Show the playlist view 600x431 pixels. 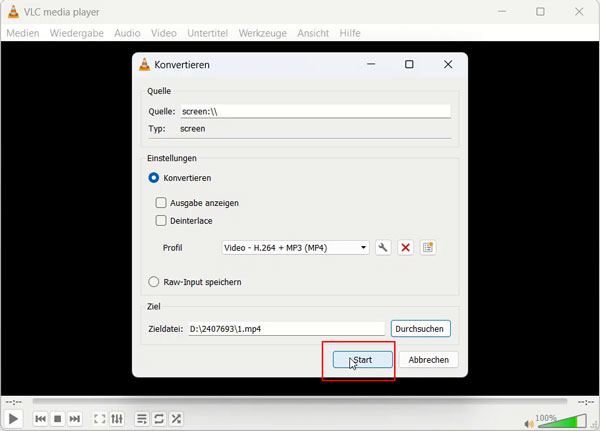pos(142,419)
